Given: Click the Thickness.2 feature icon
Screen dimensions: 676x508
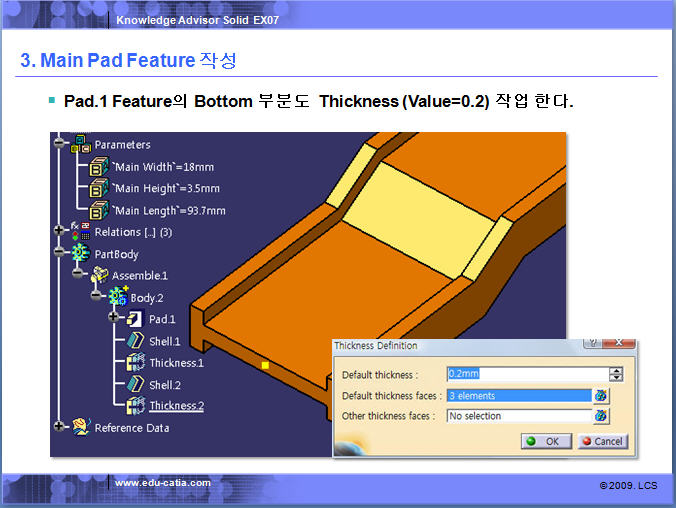Looking at the screenshot, I should click(136, 405).
